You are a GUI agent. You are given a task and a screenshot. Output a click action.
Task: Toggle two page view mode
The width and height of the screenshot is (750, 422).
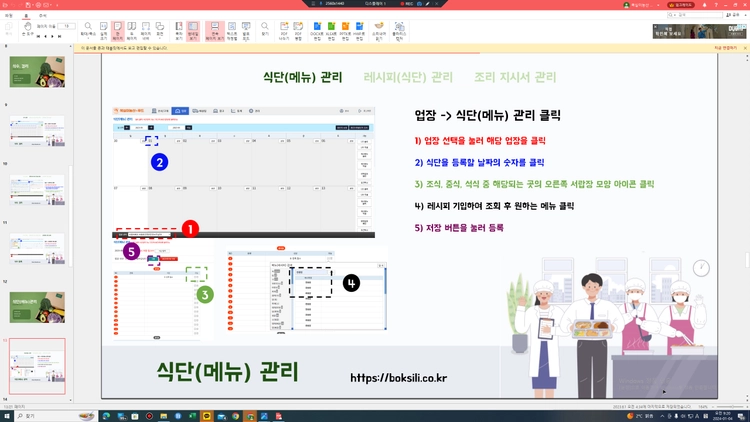click(132, 31)
